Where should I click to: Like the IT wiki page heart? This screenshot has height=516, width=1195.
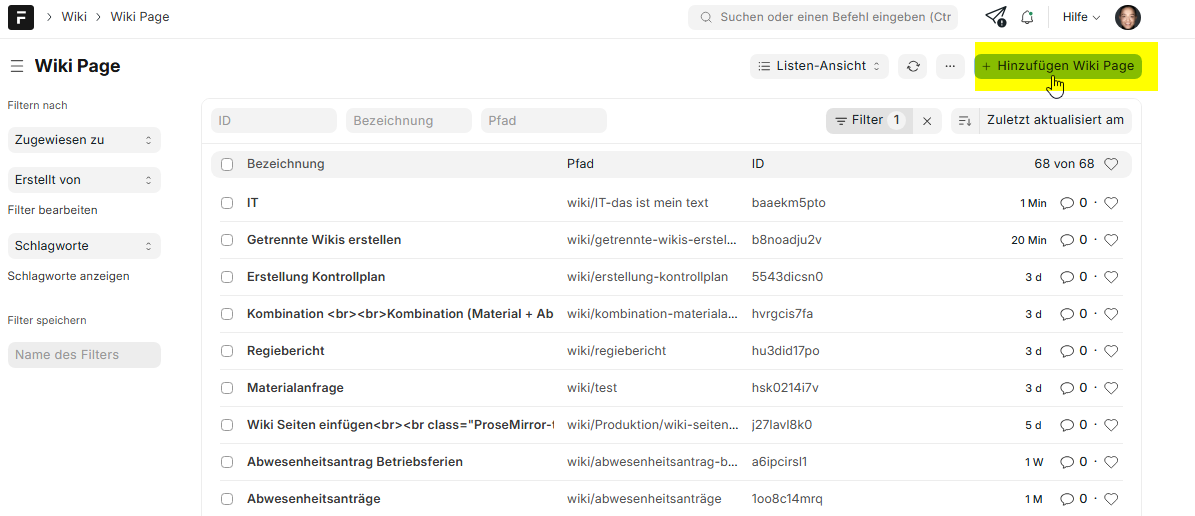(x=1111, y=203)
